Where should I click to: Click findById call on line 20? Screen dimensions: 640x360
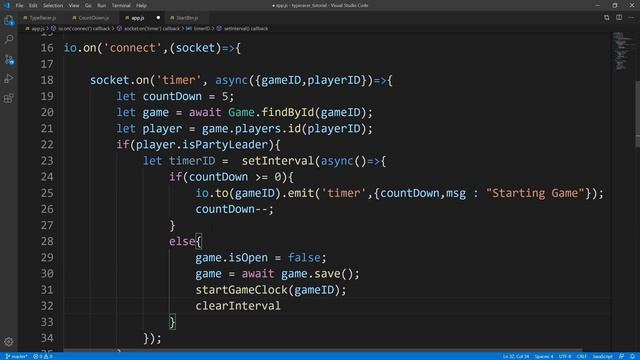288,112
